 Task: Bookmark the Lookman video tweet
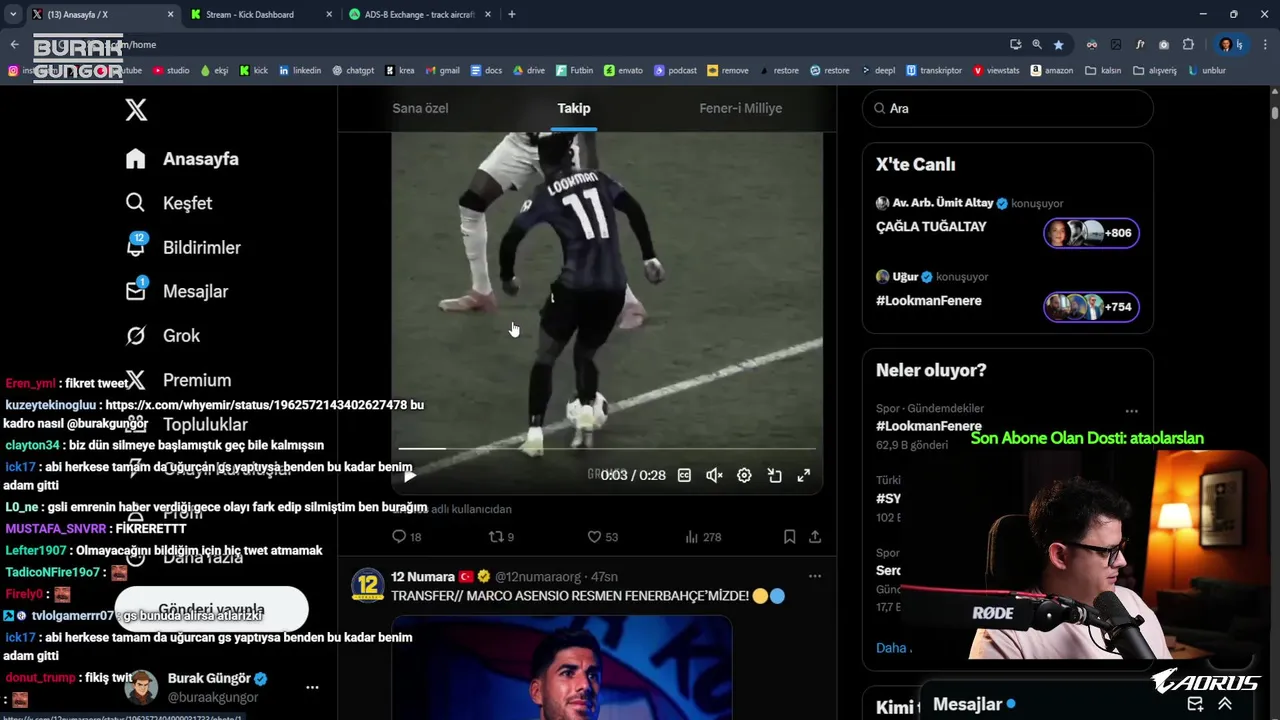tap(789, 537)
